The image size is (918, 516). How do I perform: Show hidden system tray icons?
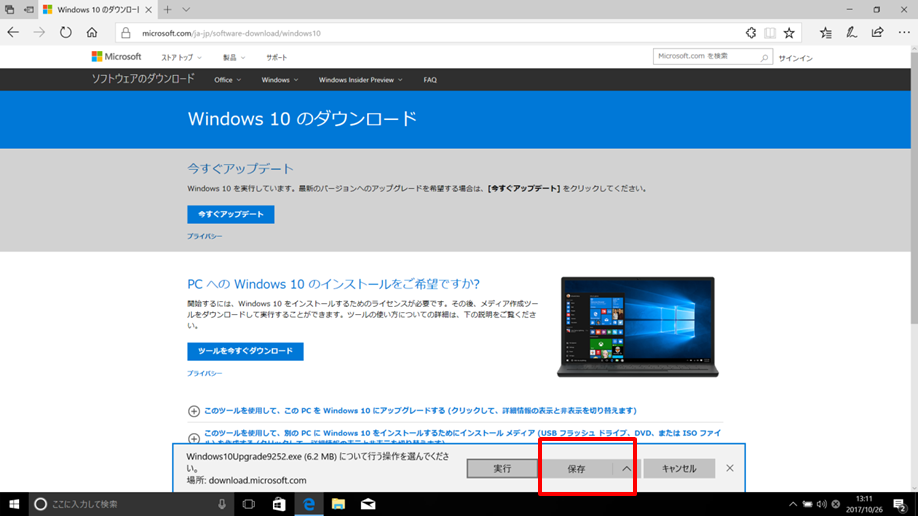click(793, 504)
